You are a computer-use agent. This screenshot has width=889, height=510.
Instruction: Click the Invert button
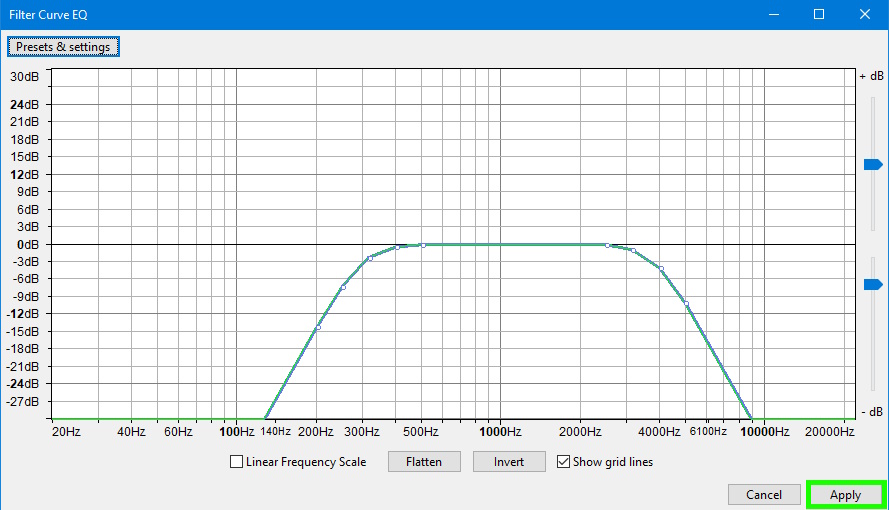[x=509, y=462]
